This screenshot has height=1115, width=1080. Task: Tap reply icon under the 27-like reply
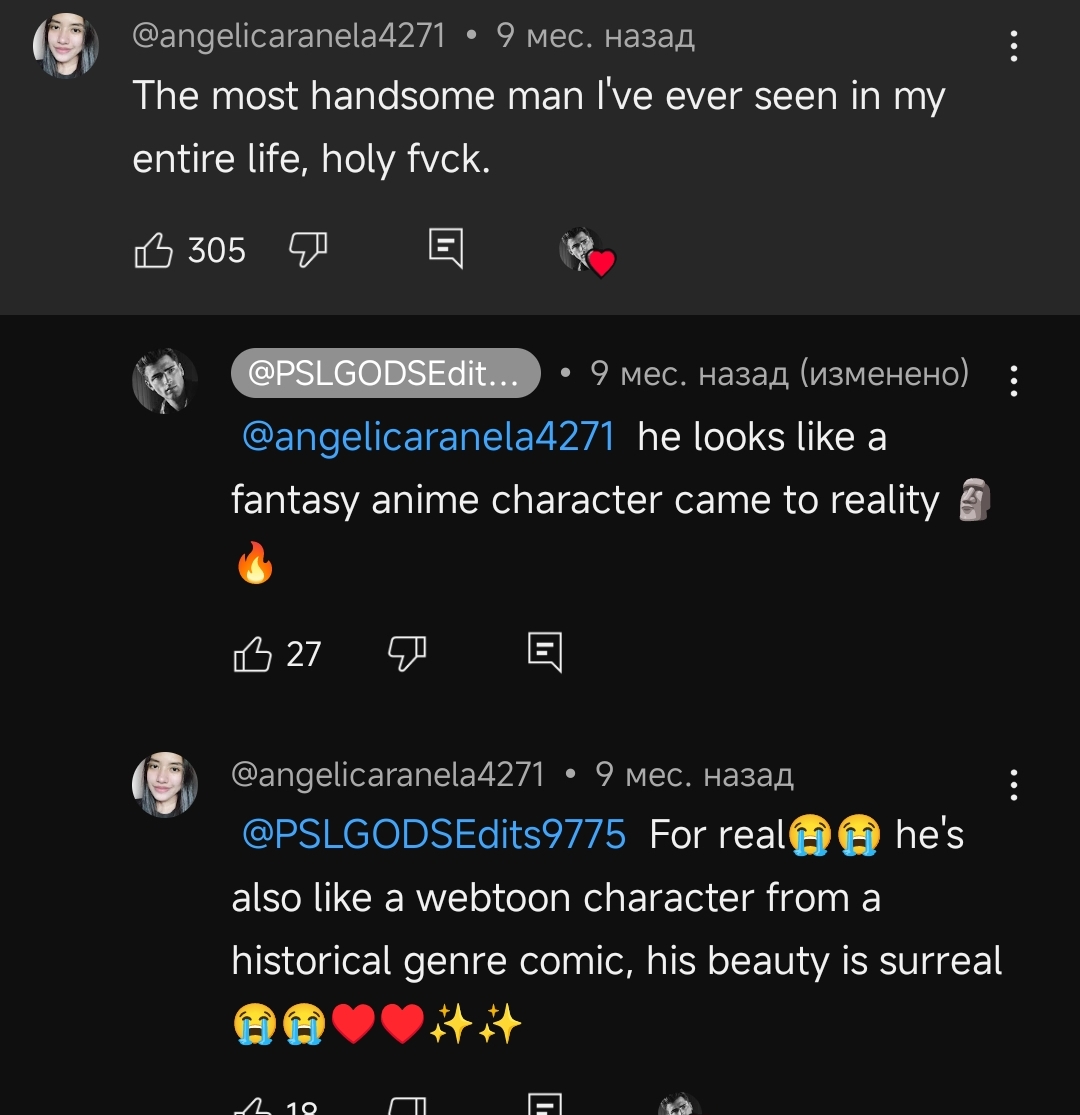coord(545,653)
